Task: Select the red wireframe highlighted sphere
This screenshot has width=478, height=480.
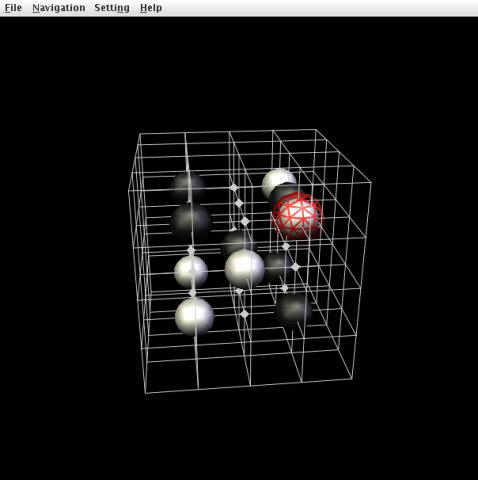Action: coord(298,215)
